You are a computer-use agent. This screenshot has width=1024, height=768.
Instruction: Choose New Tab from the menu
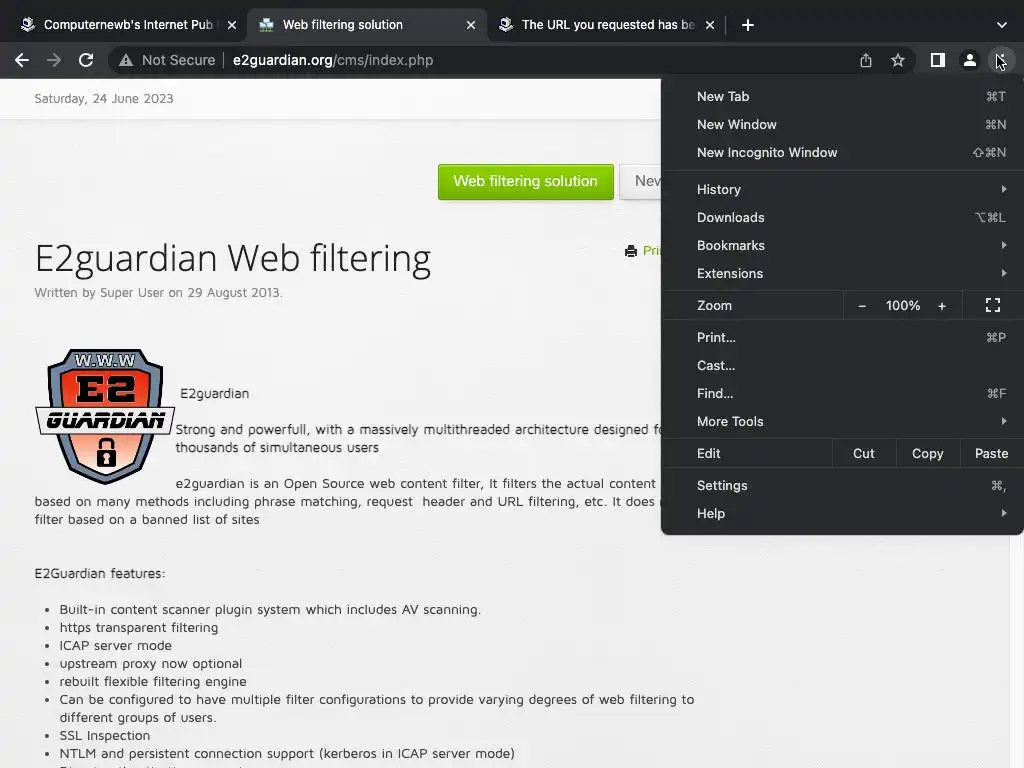(x=842, y=97)
